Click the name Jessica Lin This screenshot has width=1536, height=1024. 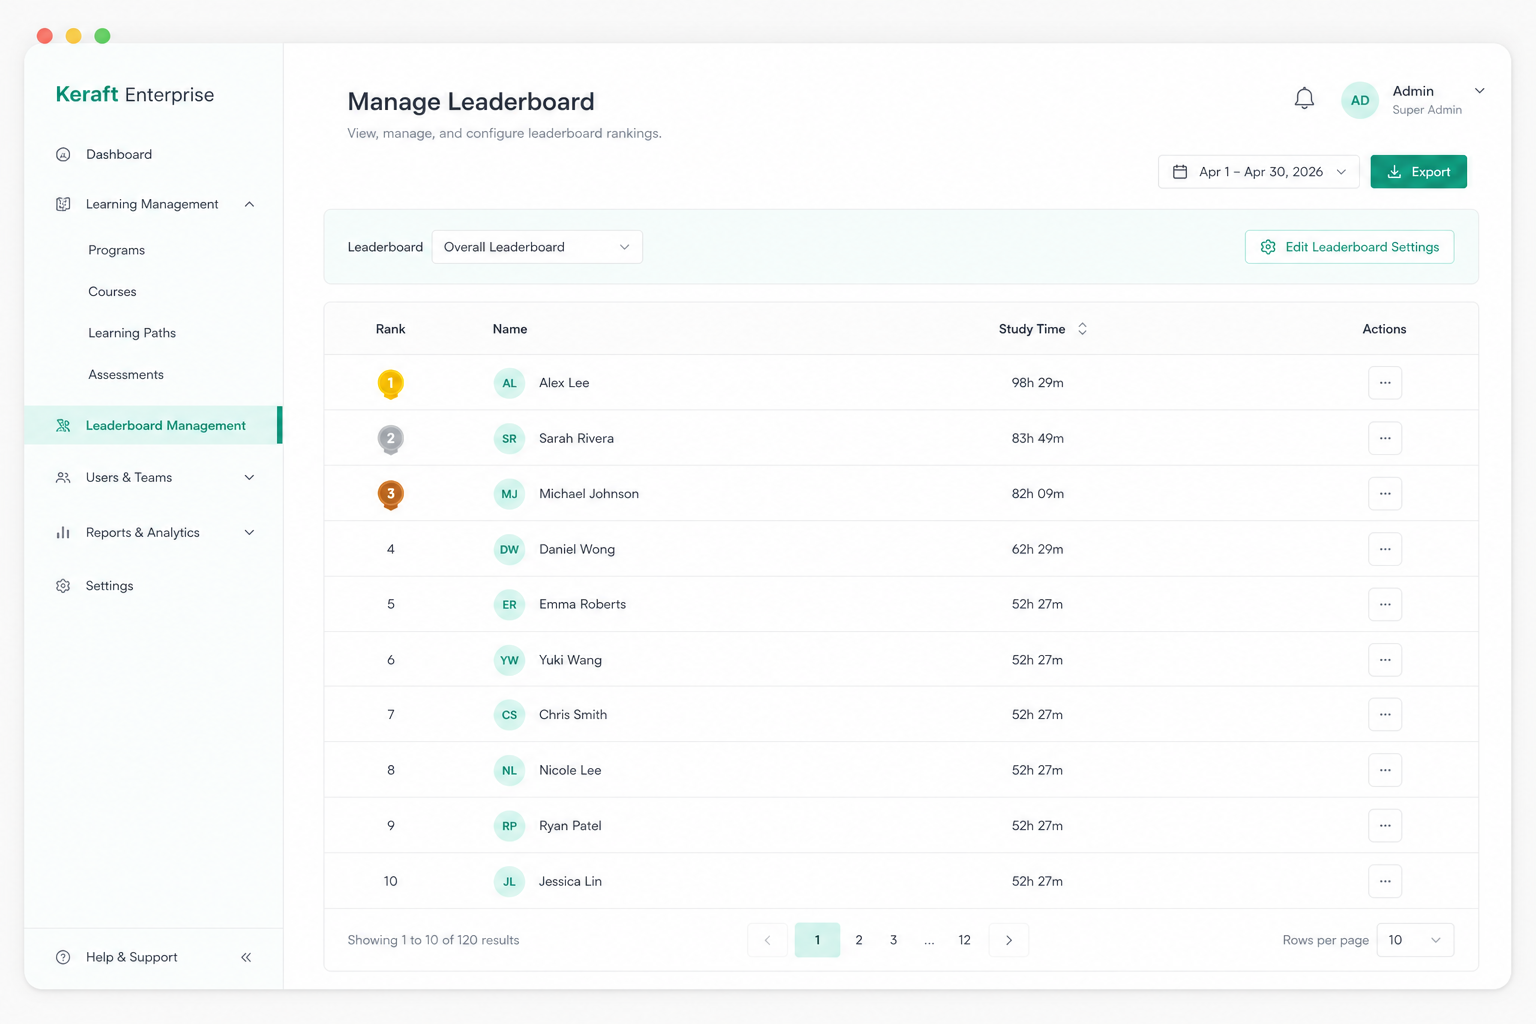[570, 881]
